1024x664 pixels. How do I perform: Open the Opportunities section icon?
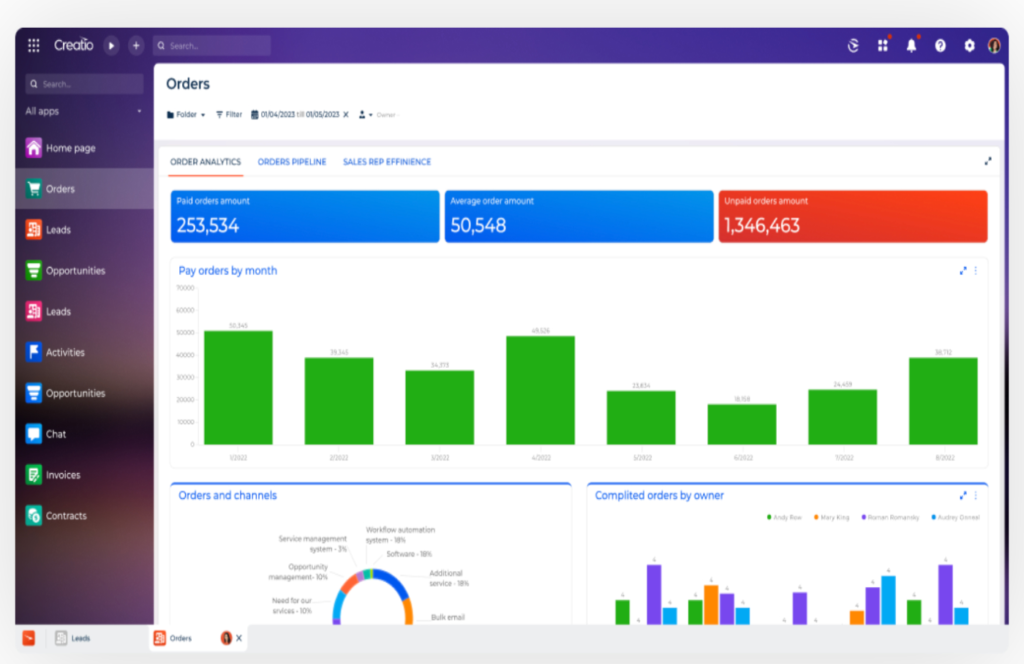tap(33, 270)
